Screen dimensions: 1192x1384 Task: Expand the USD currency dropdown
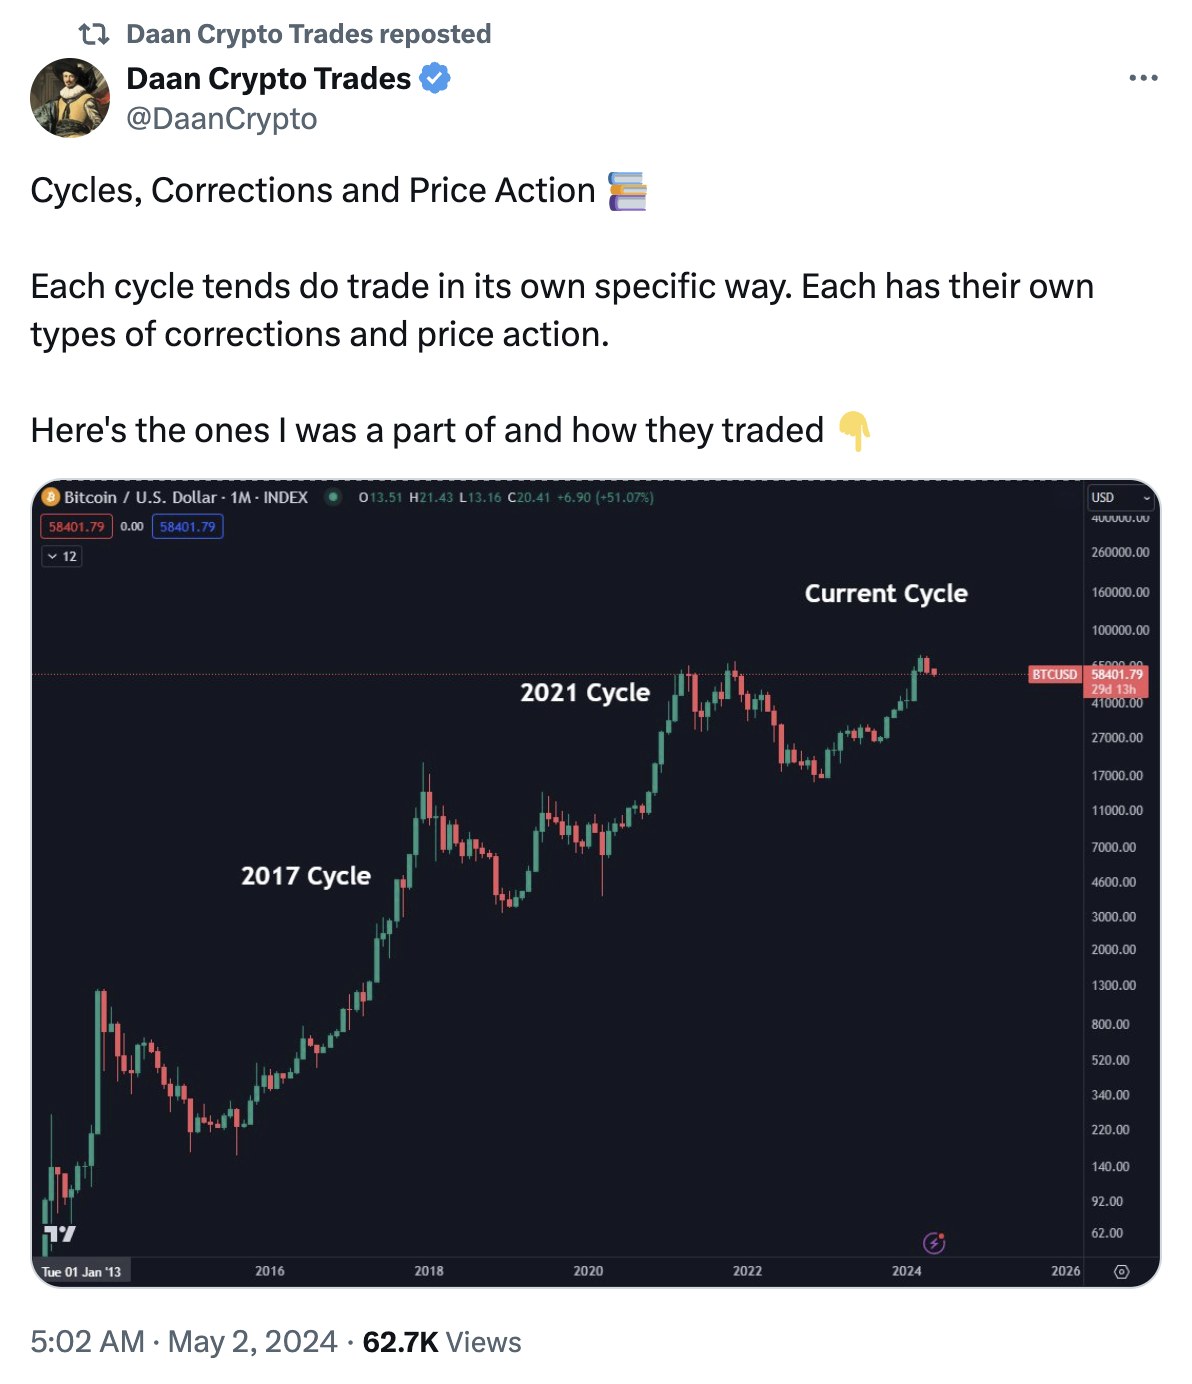1120,497
